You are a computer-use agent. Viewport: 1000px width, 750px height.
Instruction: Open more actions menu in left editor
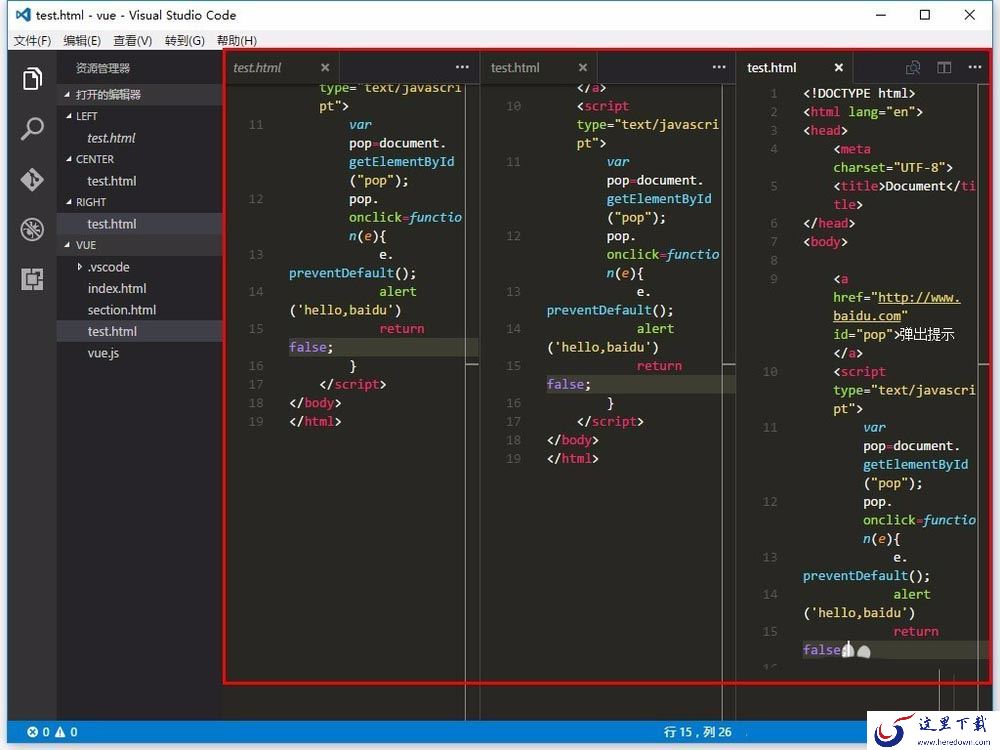coord(462,67)
